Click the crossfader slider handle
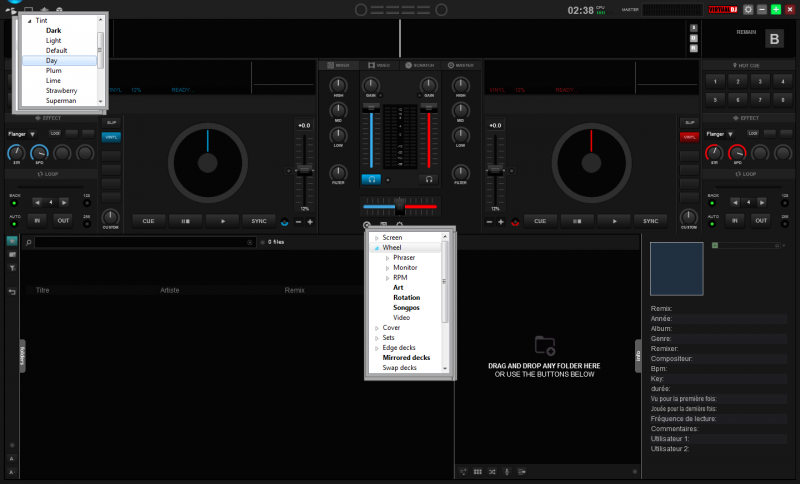 (400, 204)
